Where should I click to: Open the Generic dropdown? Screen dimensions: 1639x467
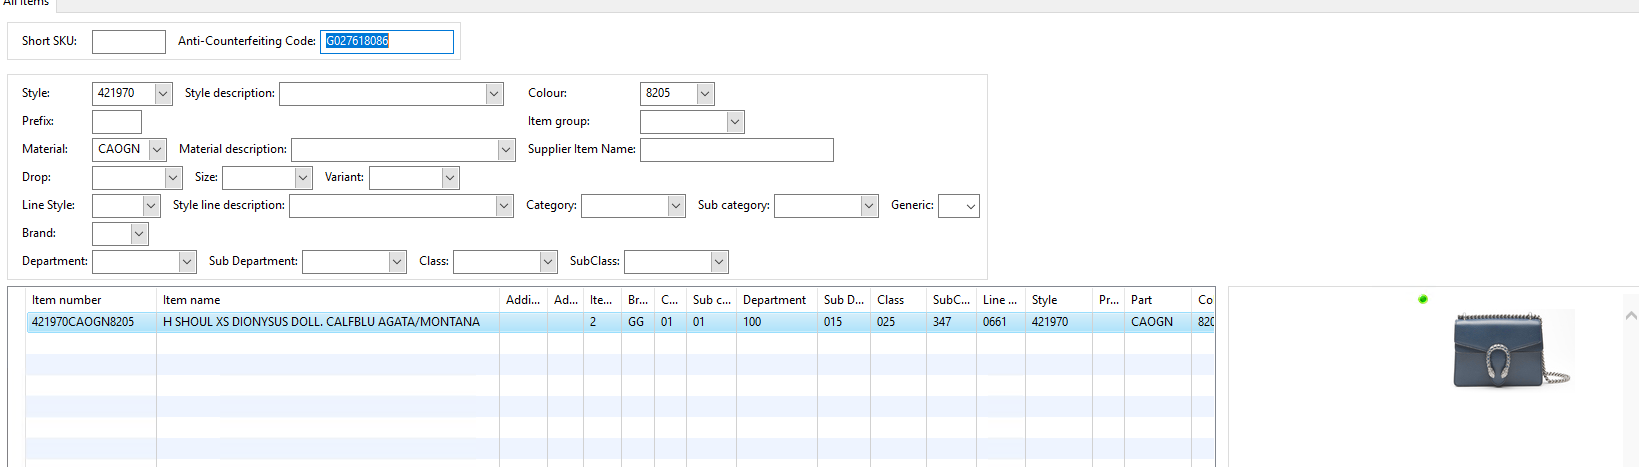pos(959,205)
